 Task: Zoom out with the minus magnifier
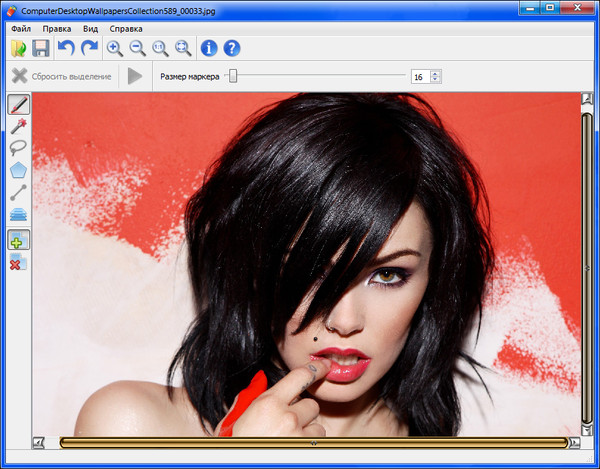(137, 48)
